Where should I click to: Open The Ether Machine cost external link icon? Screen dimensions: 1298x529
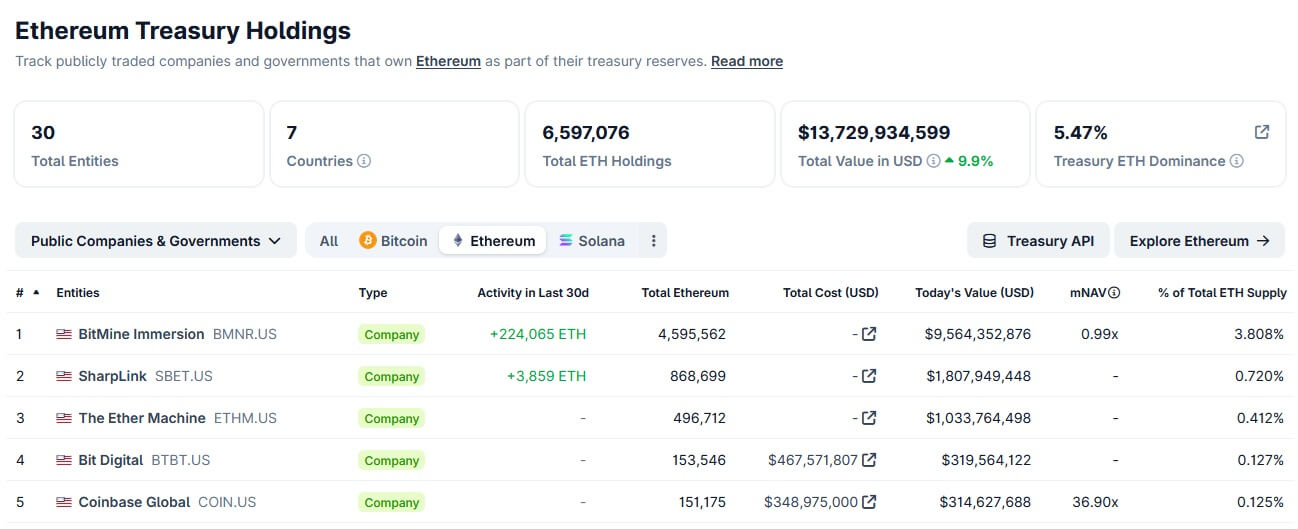pyautogui.click(x=869, y=418)
